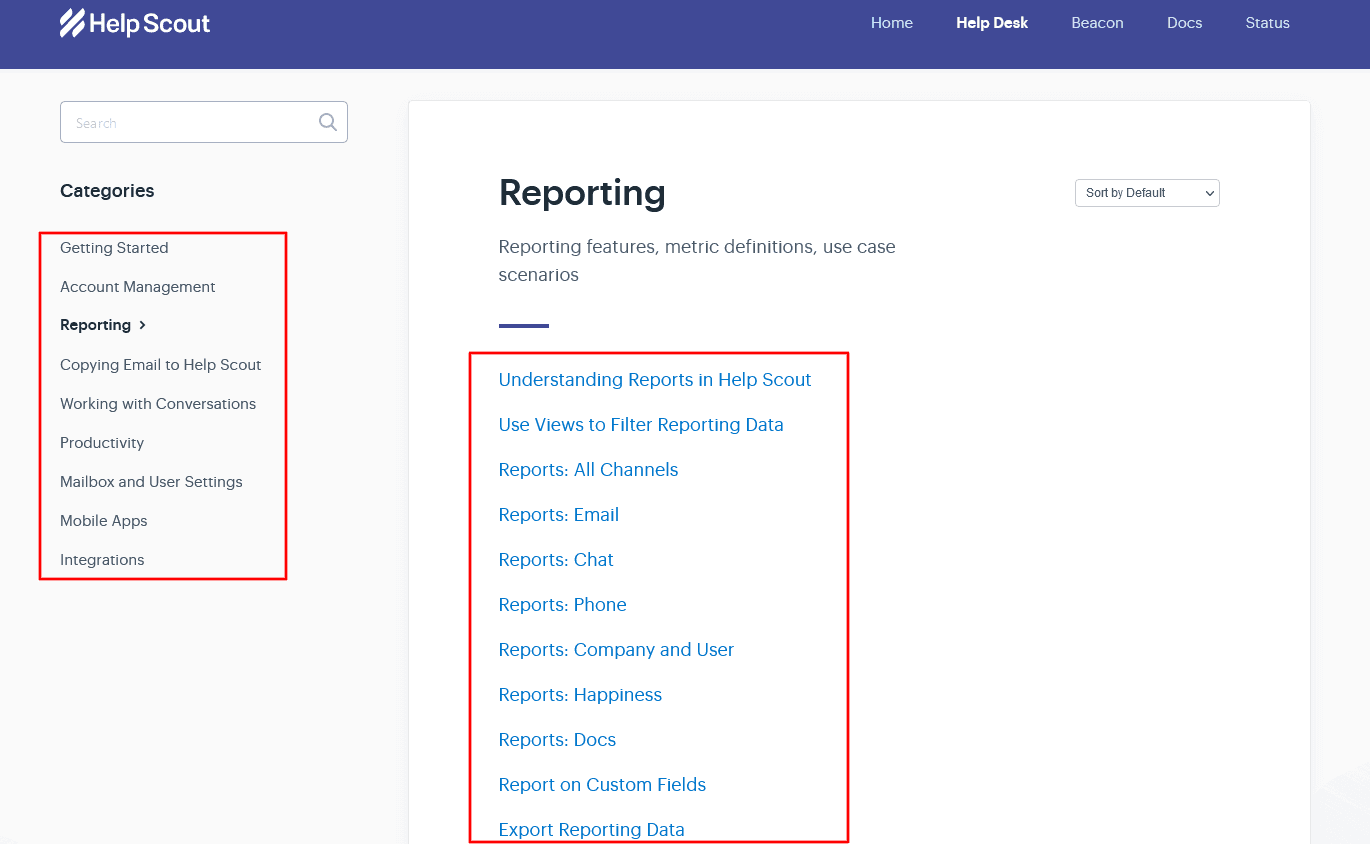Select Help Desk in top navigation
The image size is (1370, 844).
click(x=991, y=23)
